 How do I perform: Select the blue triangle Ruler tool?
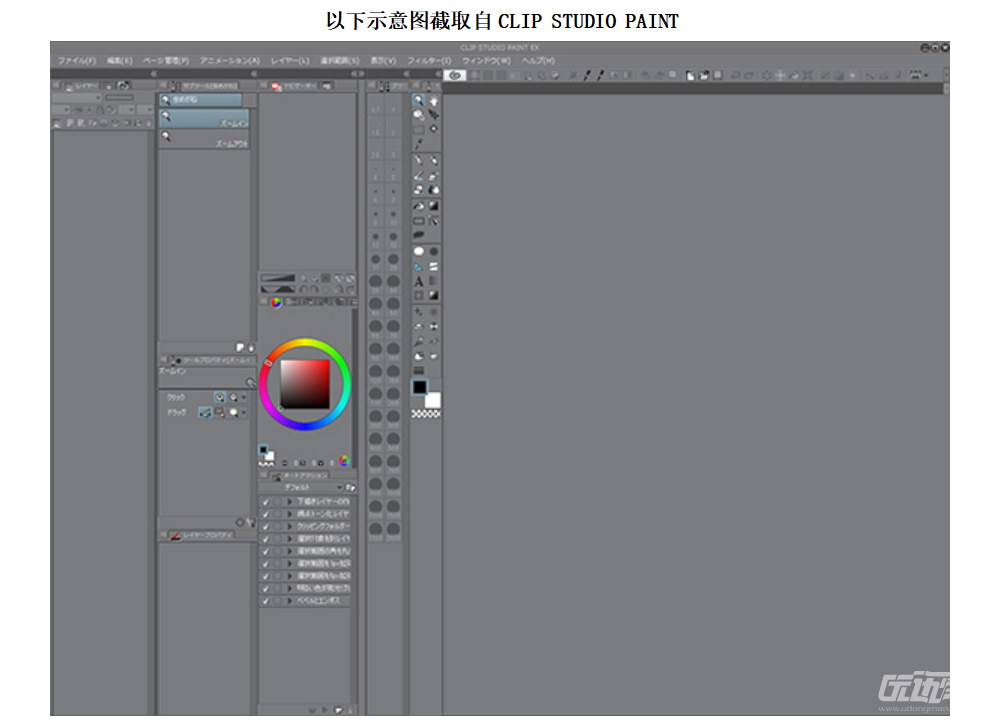(x=418, y=267)
